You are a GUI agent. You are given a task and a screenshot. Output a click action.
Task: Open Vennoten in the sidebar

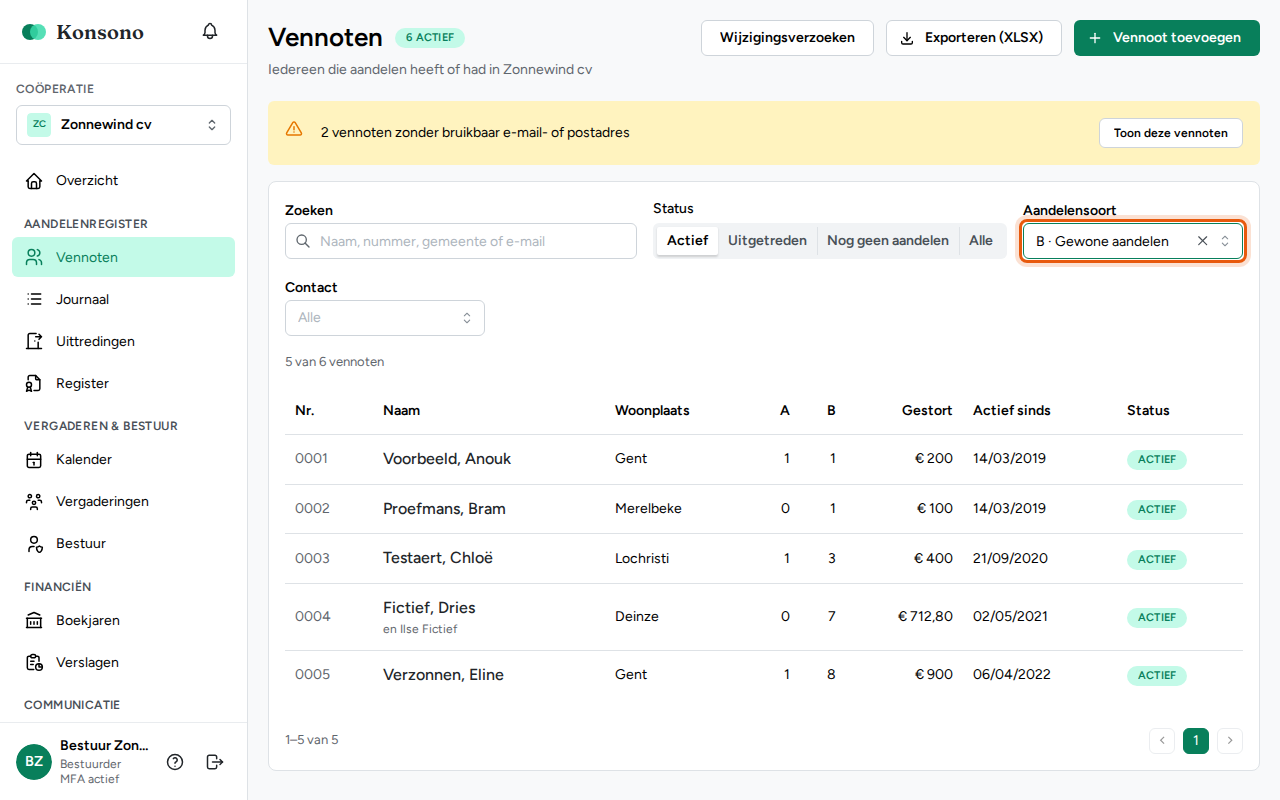point(123,257)
